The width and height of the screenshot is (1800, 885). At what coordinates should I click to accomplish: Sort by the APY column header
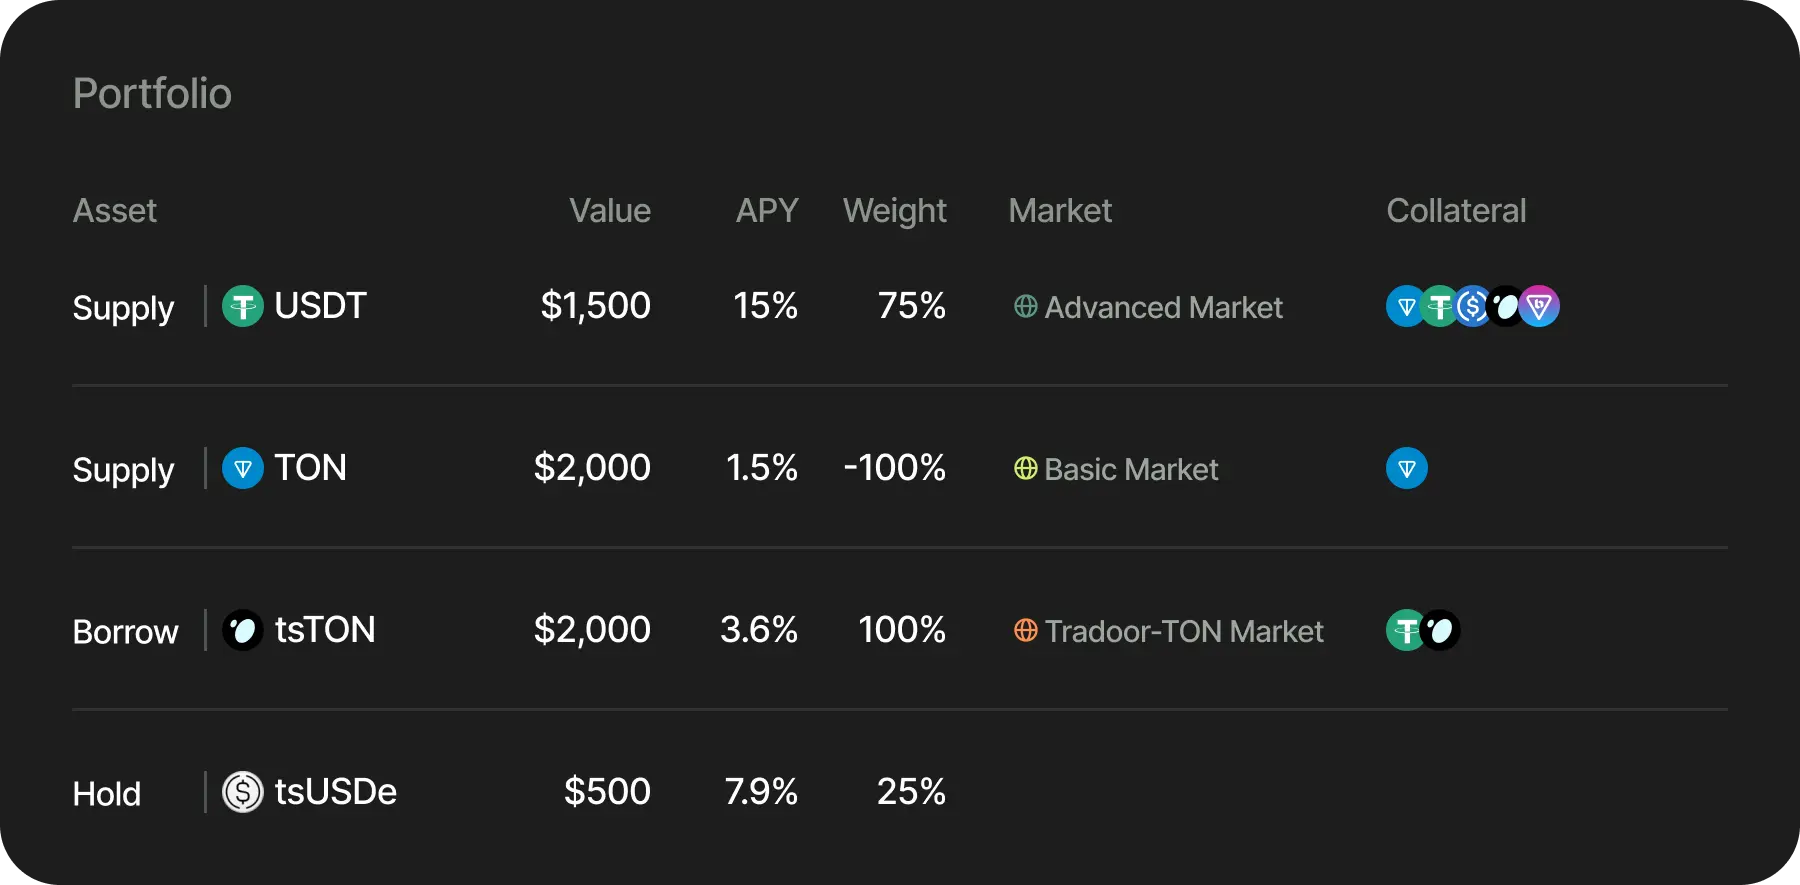tap(767, 211)
